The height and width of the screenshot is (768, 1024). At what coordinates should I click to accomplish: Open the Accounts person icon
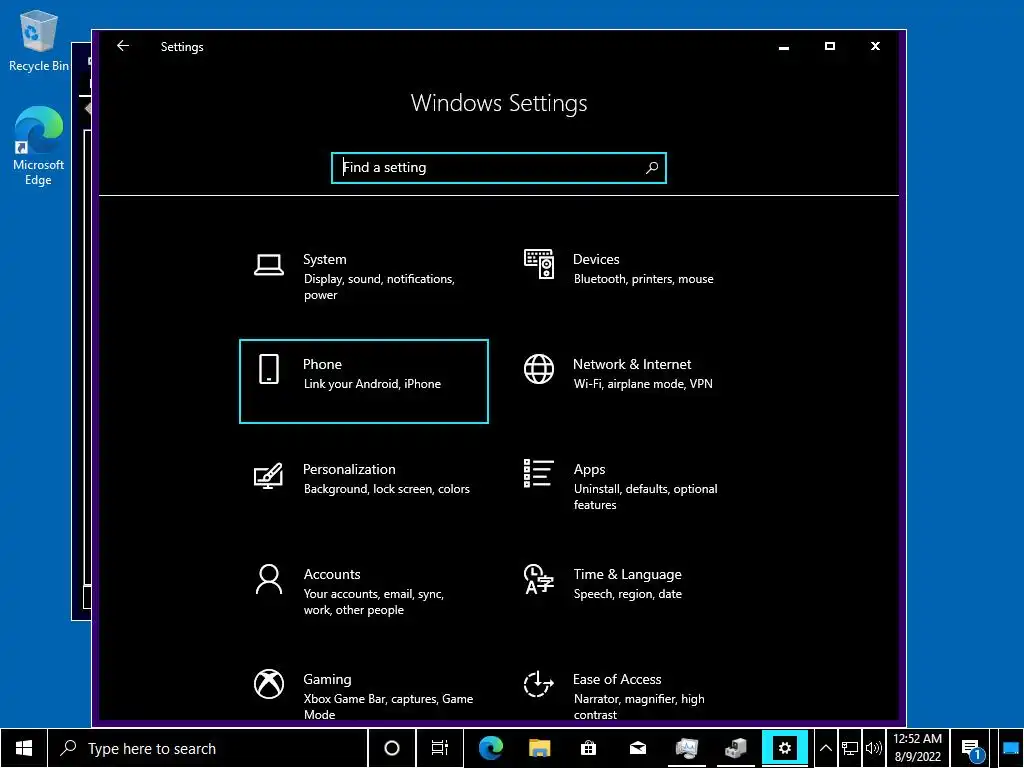click(x=268, y=579)
